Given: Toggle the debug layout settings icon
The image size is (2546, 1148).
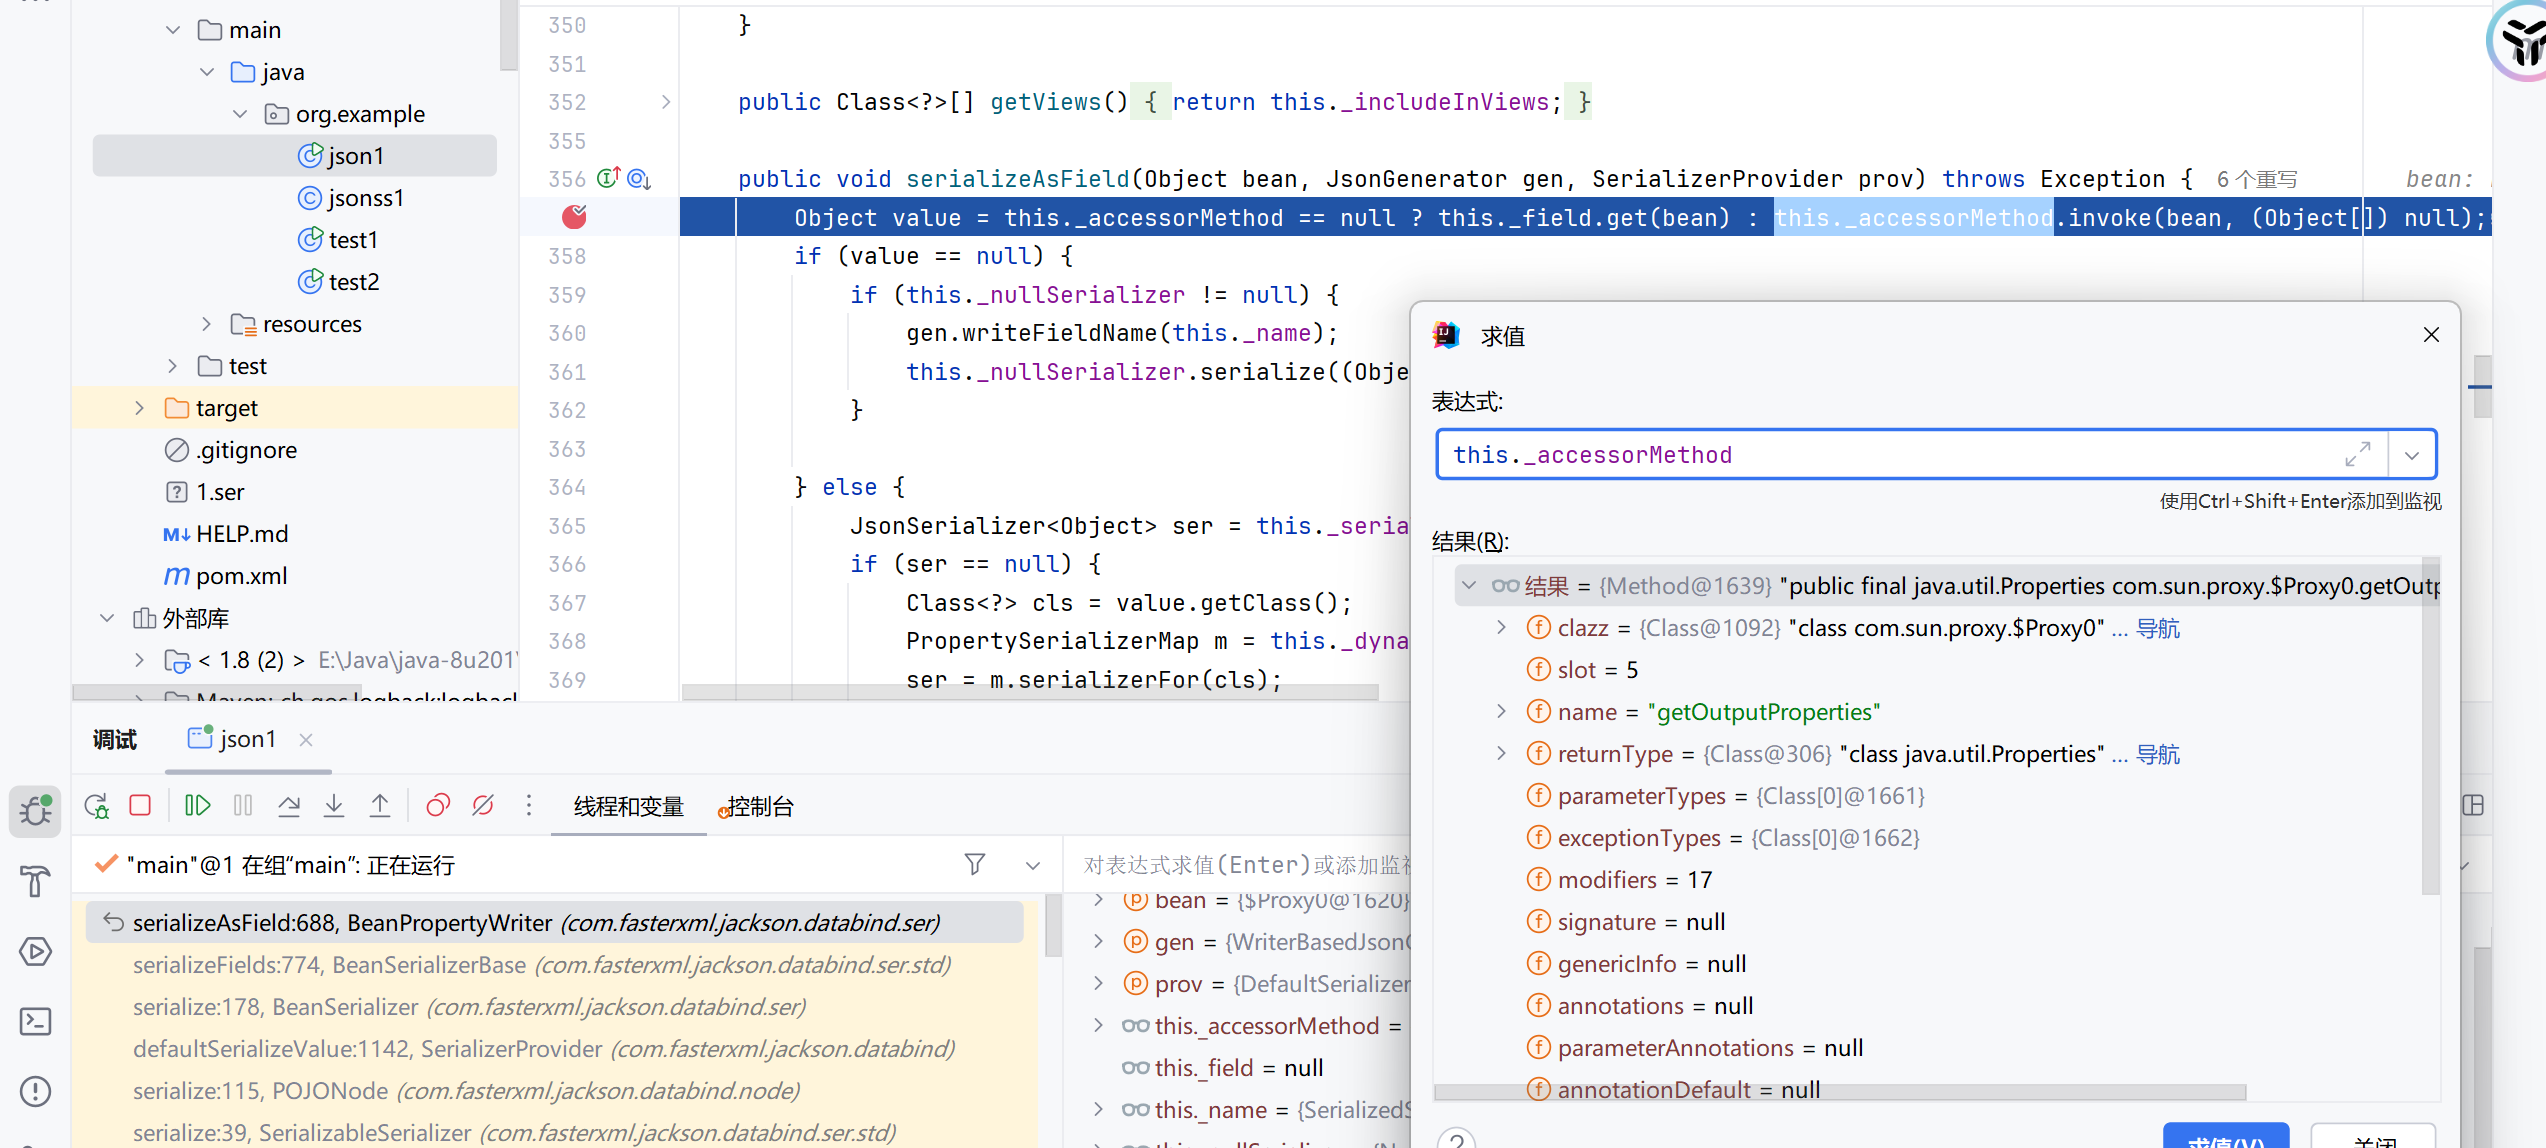Looking at the screenshot, I should coord(2473,805).
